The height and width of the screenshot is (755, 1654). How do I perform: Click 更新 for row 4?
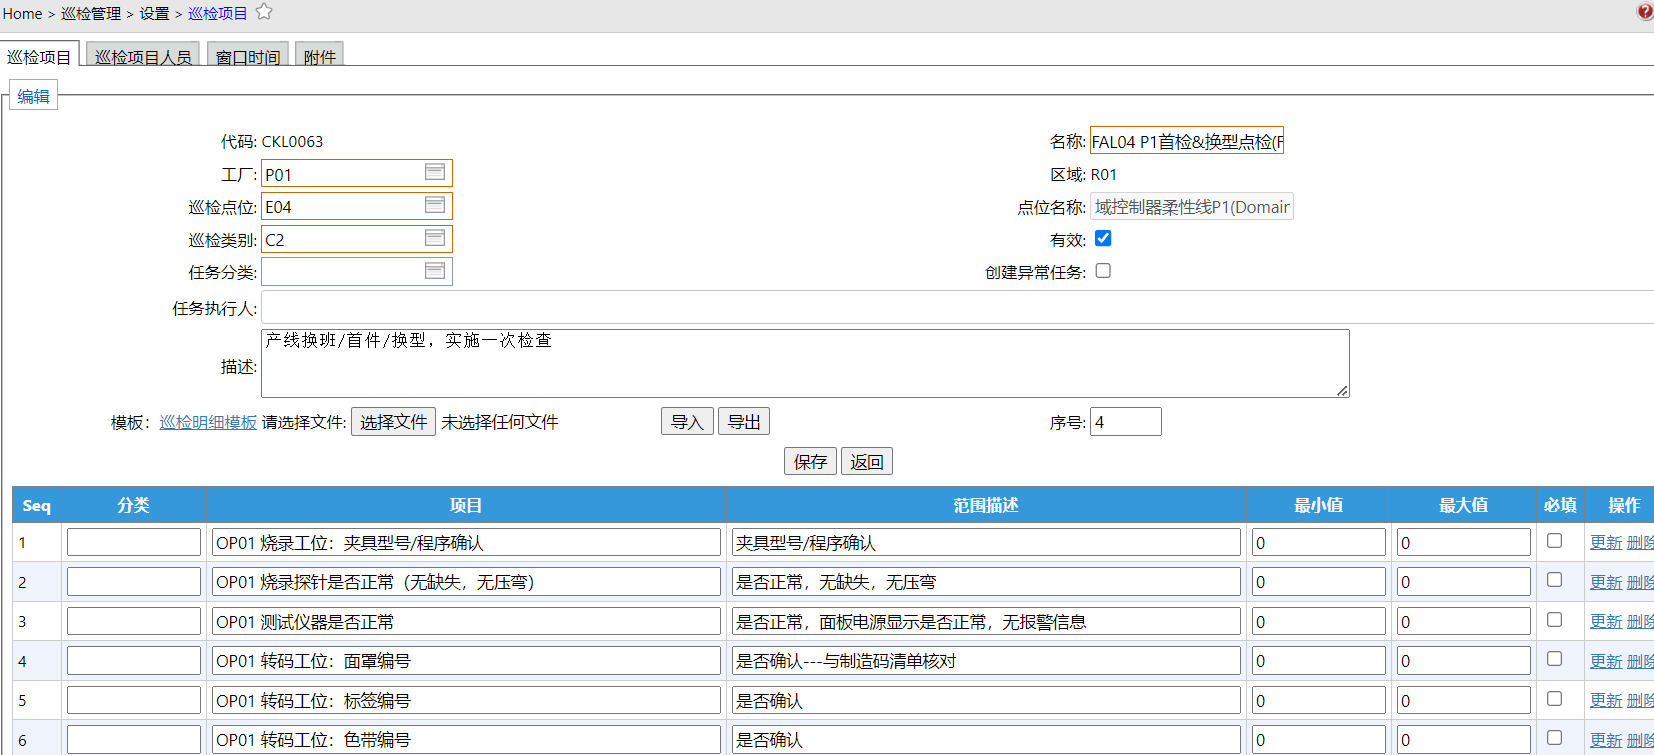[x=1606, y=661]
